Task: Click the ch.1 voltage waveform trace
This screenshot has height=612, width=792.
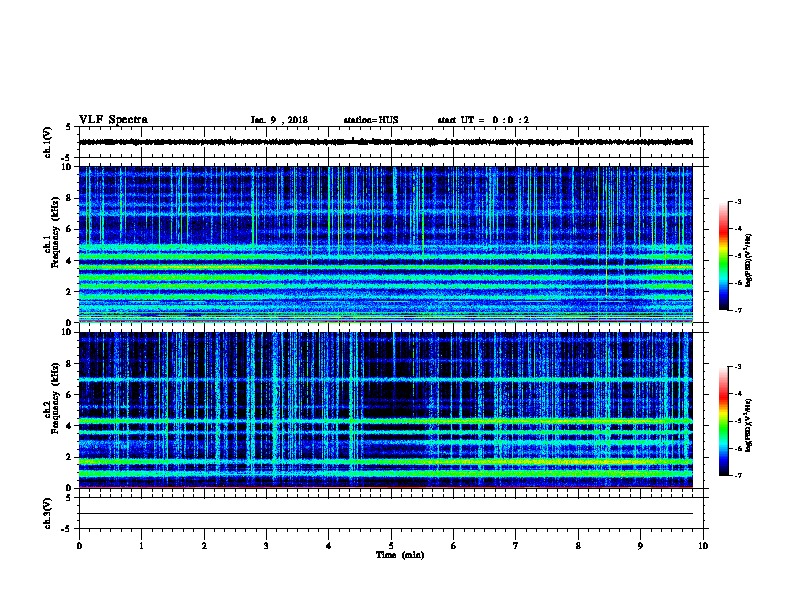Action: pos(386,142)
